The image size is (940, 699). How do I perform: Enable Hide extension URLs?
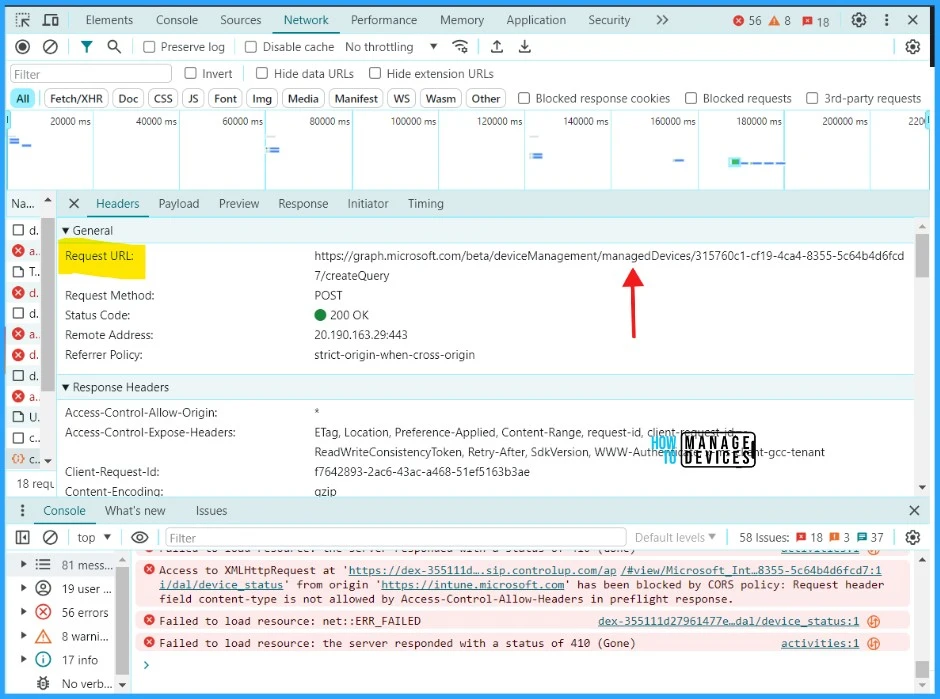tap(375, 73)
